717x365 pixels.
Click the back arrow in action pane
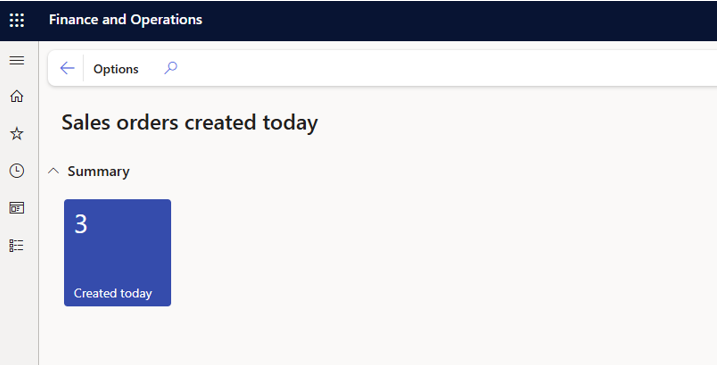coord(67,68)
